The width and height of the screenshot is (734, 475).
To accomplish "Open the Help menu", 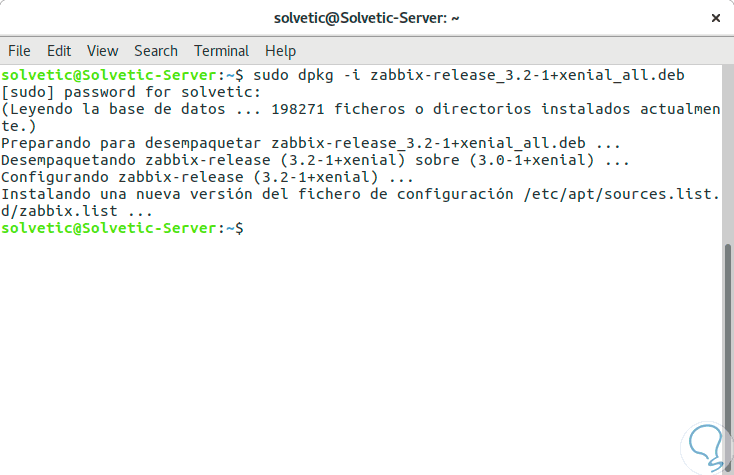I will pyautogui.click(x=280, y=50).
